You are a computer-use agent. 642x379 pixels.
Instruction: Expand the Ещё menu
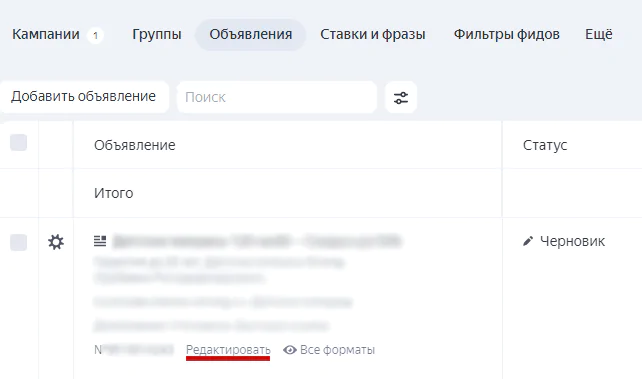tap(599, 34)
